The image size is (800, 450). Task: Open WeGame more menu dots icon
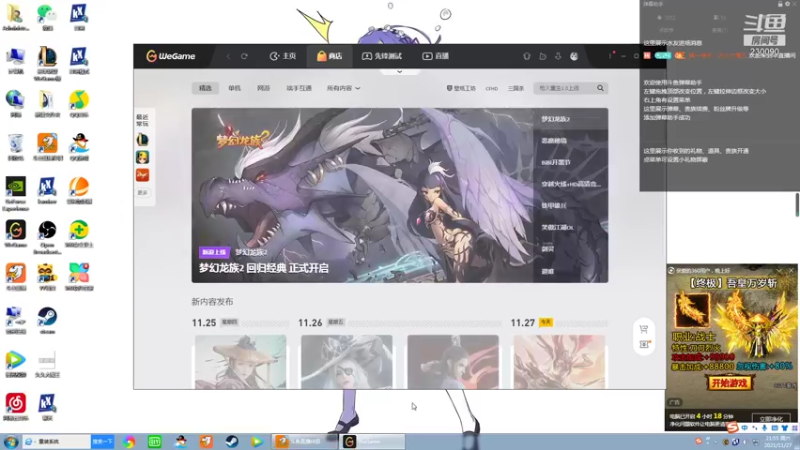pos(610,56)
